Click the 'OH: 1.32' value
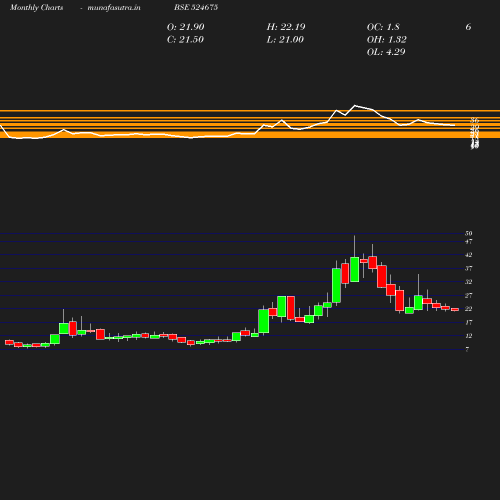The height and width of the screenshot is (500, 500). [387, 40]
